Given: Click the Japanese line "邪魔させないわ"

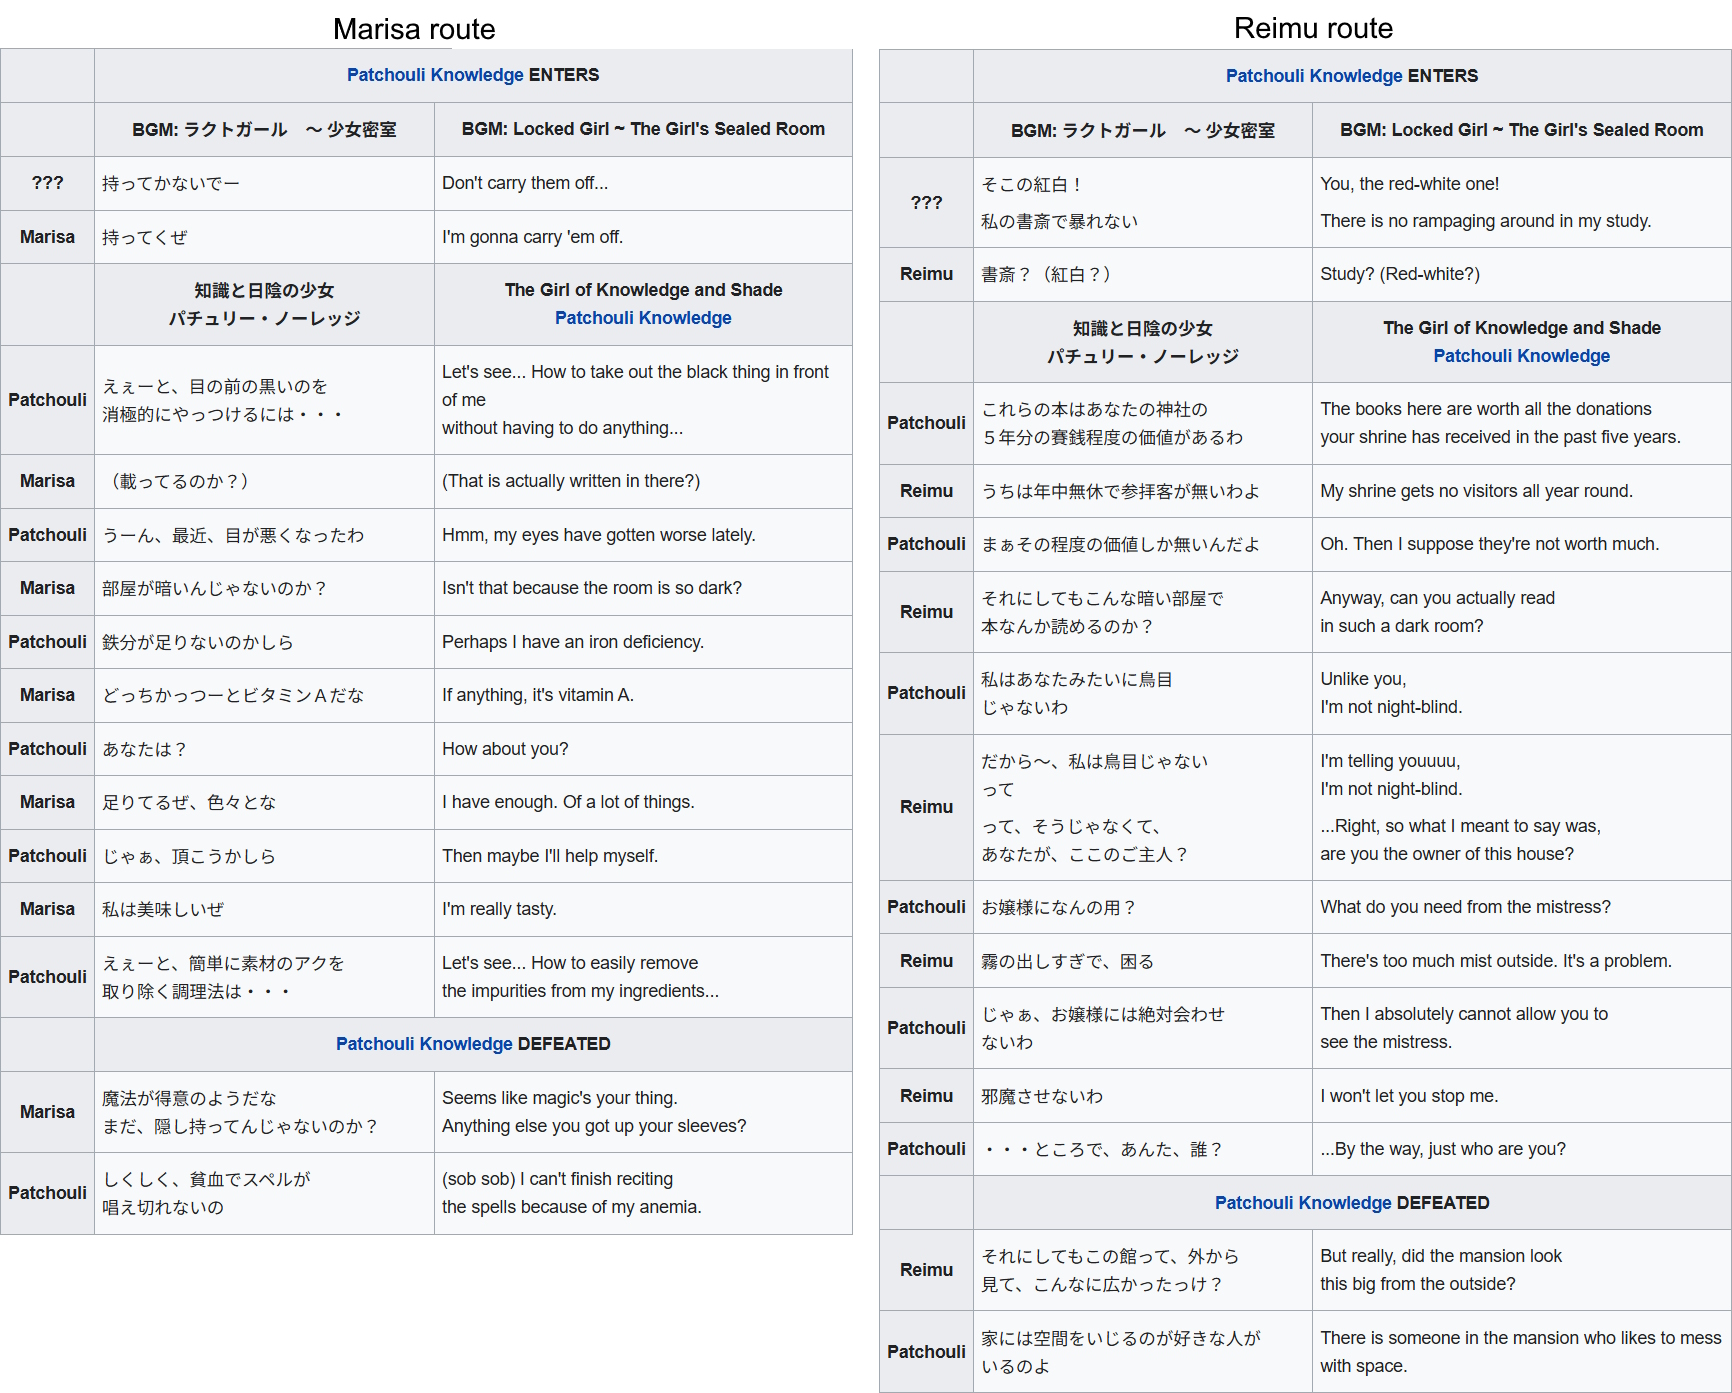Looking at the screenshot, I should (x=1042, y=1097).
